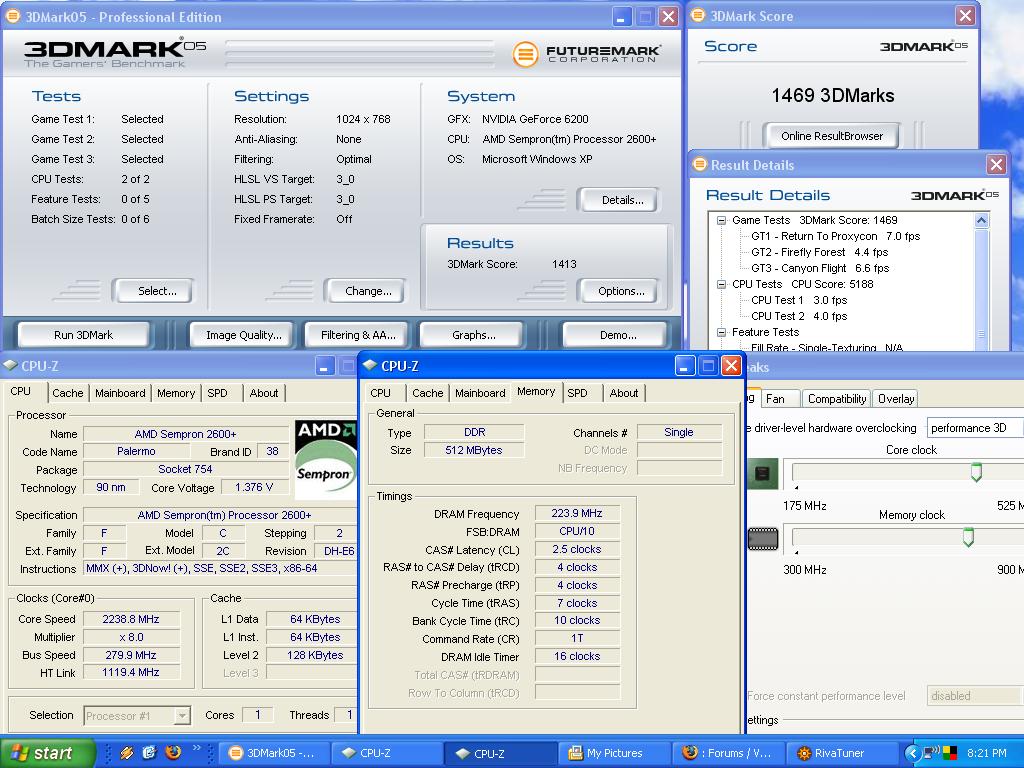Open performance 3D mode dropdown
Image resolution: width=1024 pixels, height=768 pixels.
click(974, 428)
